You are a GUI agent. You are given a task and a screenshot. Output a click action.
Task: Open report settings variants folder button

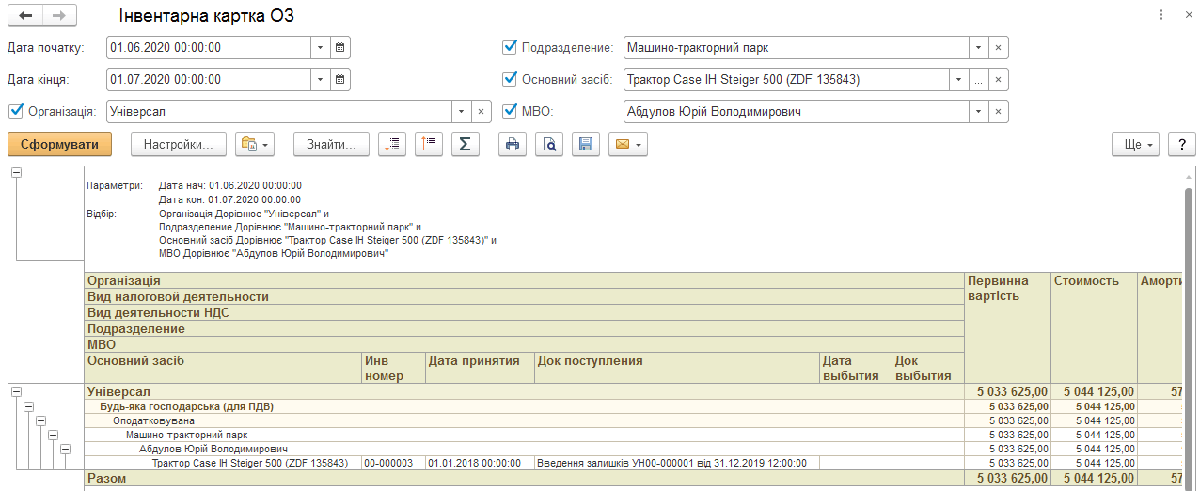255,145
